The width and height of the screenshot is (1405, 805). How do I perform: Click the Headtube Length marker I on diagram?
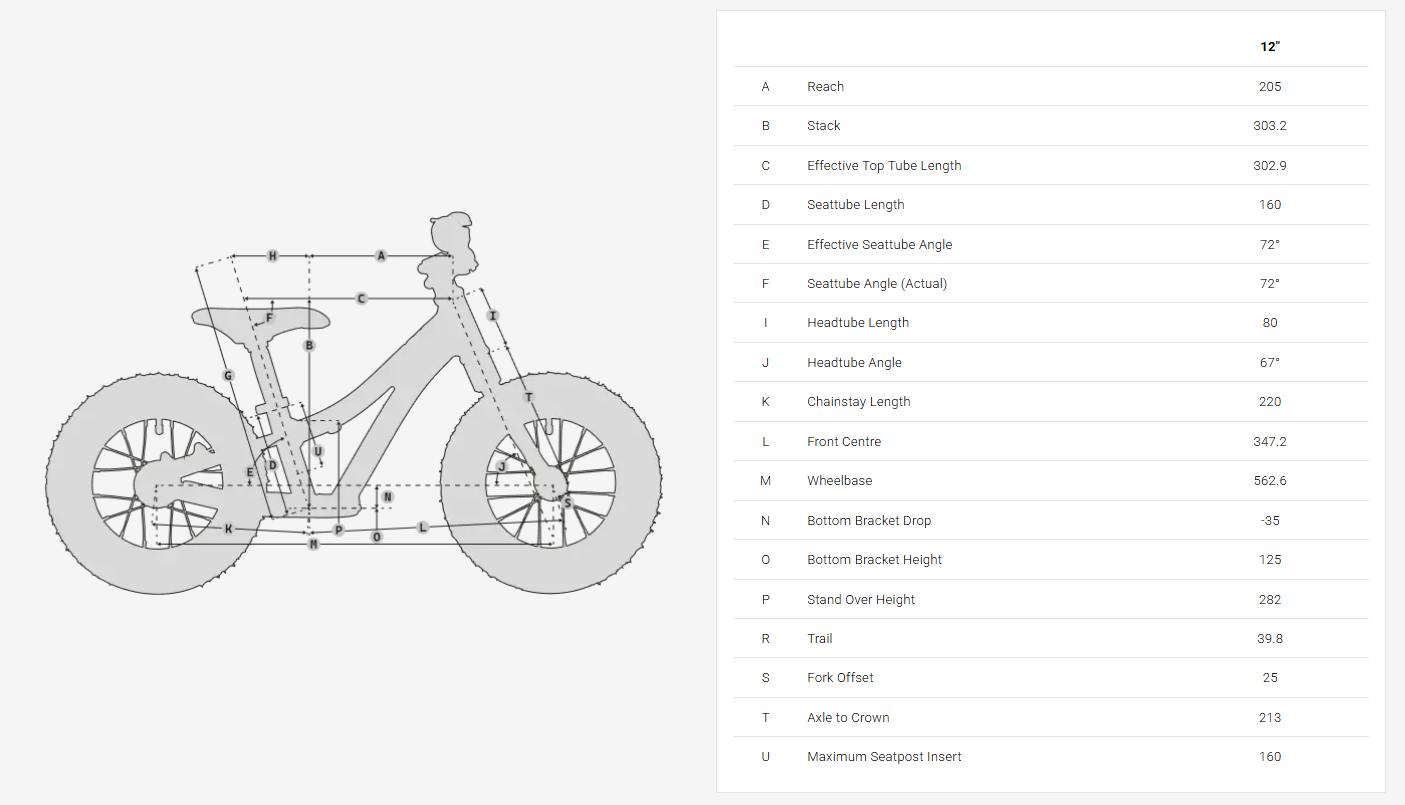(492, 316)
